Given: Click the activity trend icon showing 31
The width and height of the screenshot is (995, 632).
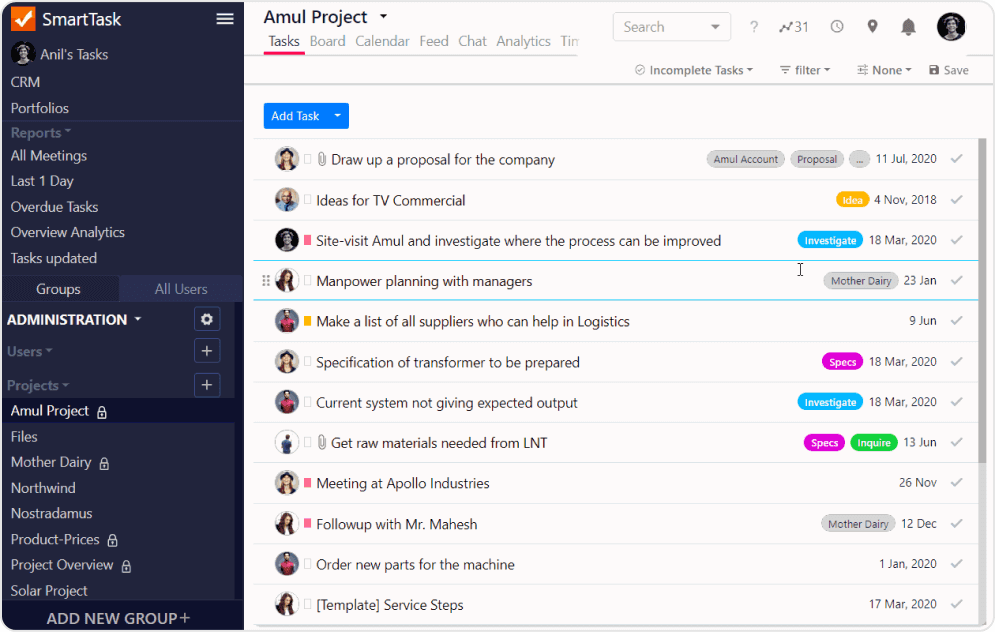Looking at the screenshot, I should pyautogui.click(x=794, y=27).
